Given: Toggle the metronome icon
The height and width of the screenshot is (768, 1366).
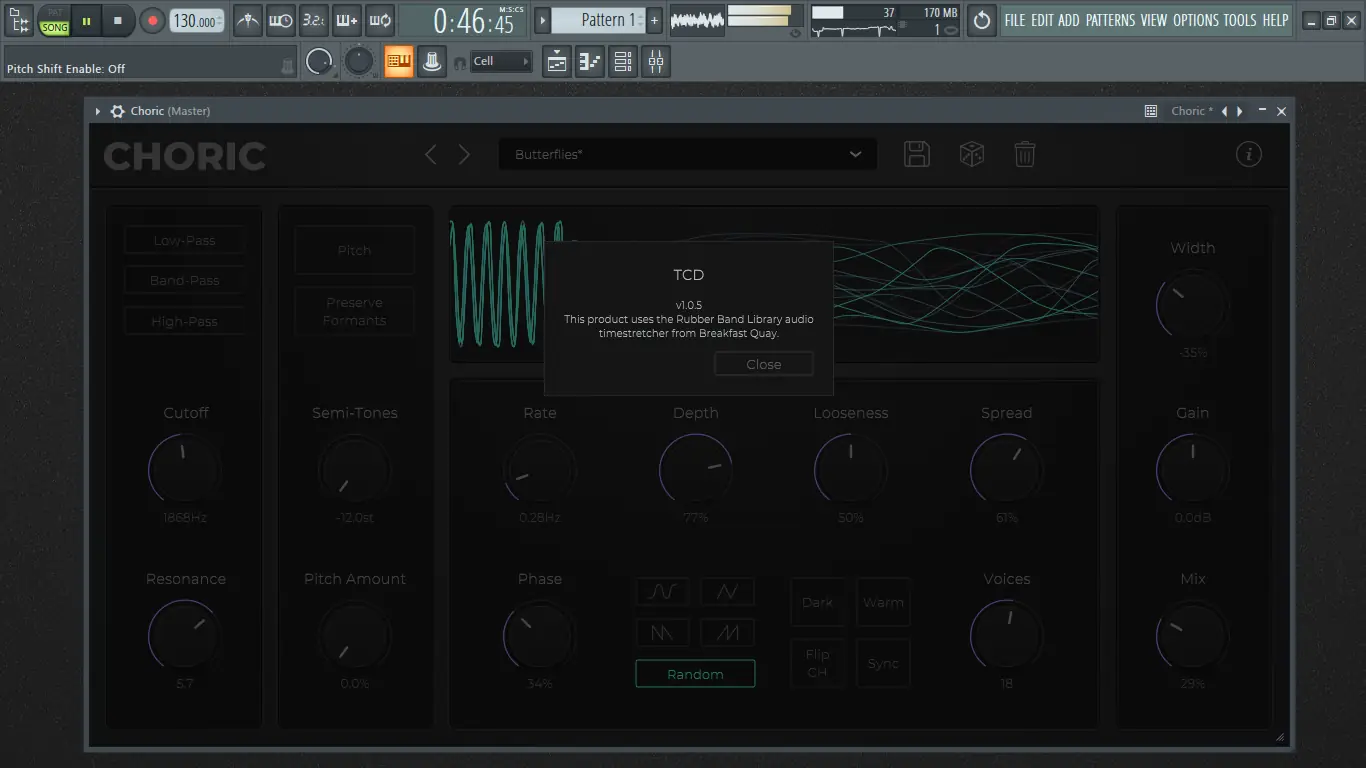Looking at the screenshot, I should click(248, 20).
